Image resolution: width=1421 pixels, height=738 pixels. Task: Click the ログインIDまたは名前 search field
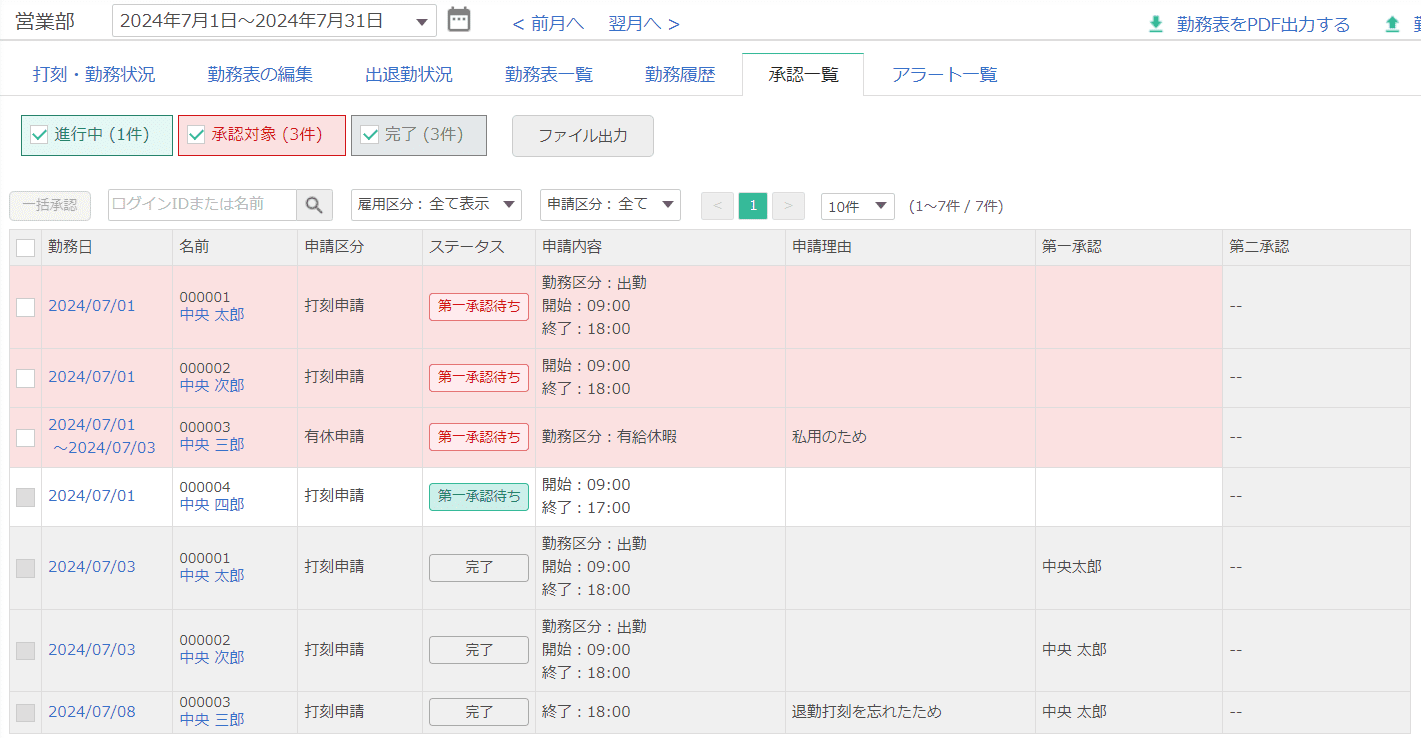click(203, 205)
